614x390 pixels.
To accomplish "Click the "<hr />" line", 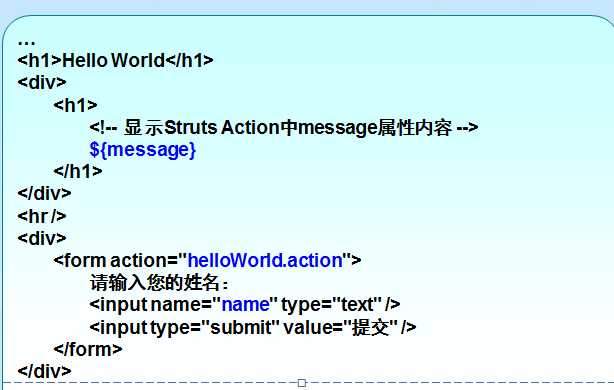I will coord(42,216).
